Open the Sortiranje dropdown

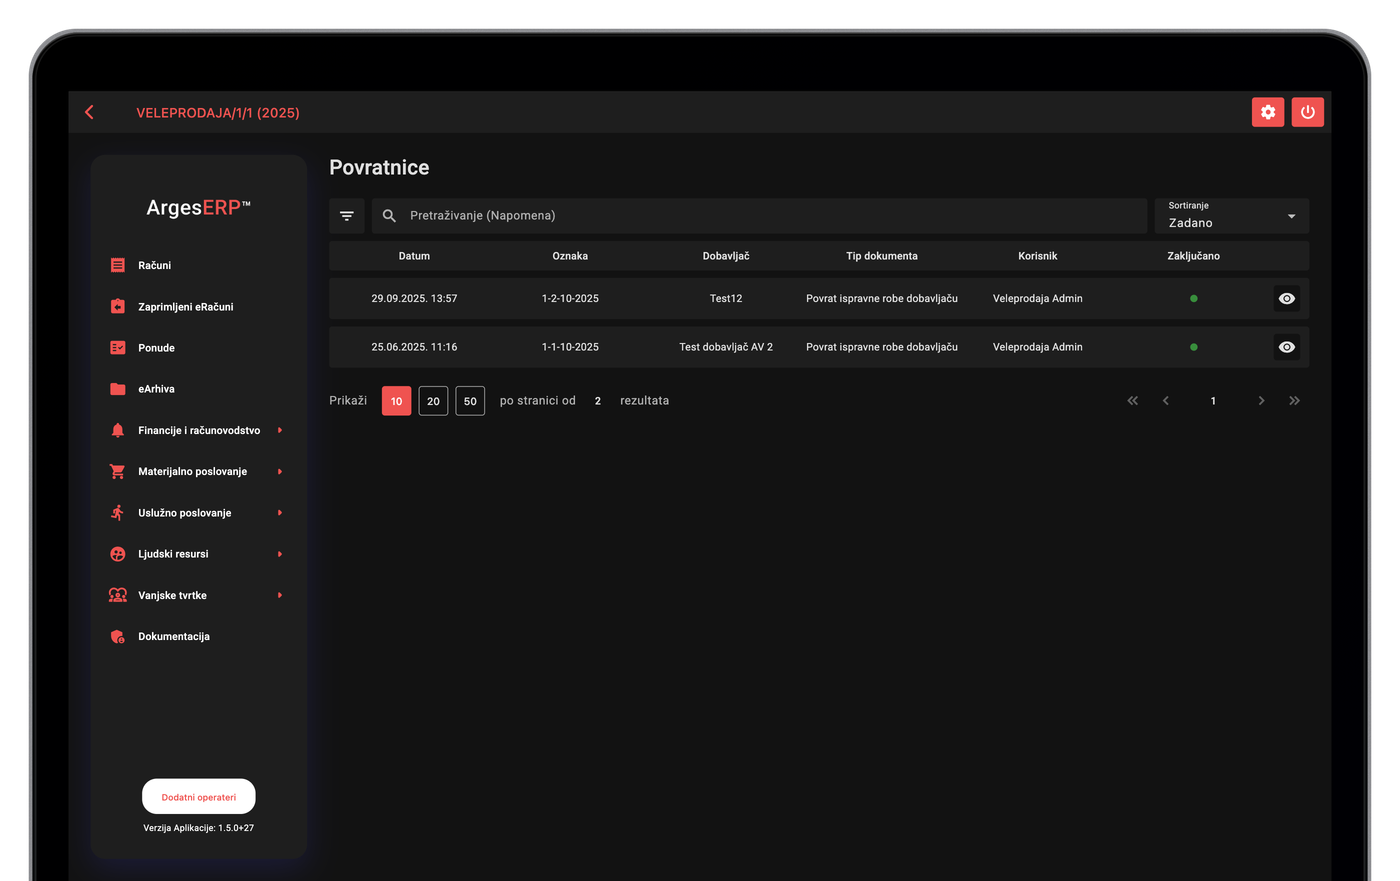click(x=1232, y=216)
